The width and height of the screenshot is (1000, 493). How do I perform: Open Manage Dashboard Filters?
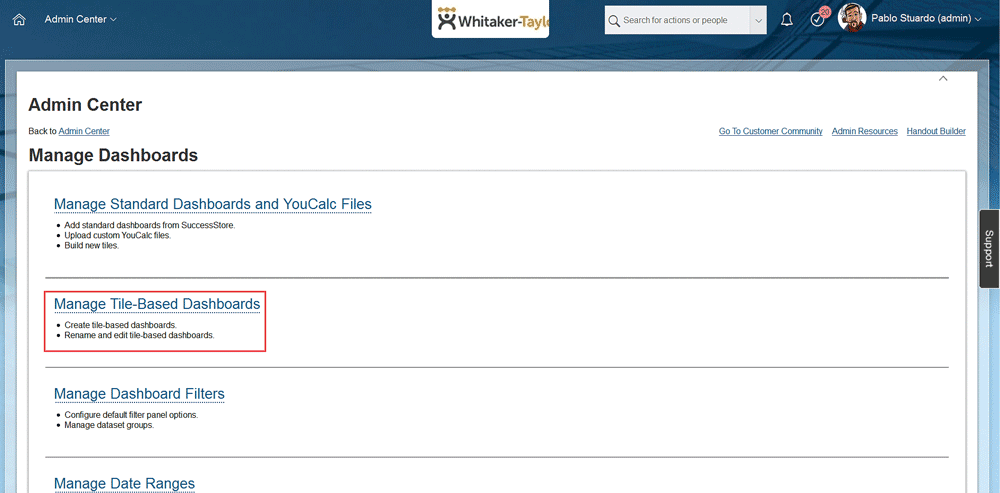139,394
